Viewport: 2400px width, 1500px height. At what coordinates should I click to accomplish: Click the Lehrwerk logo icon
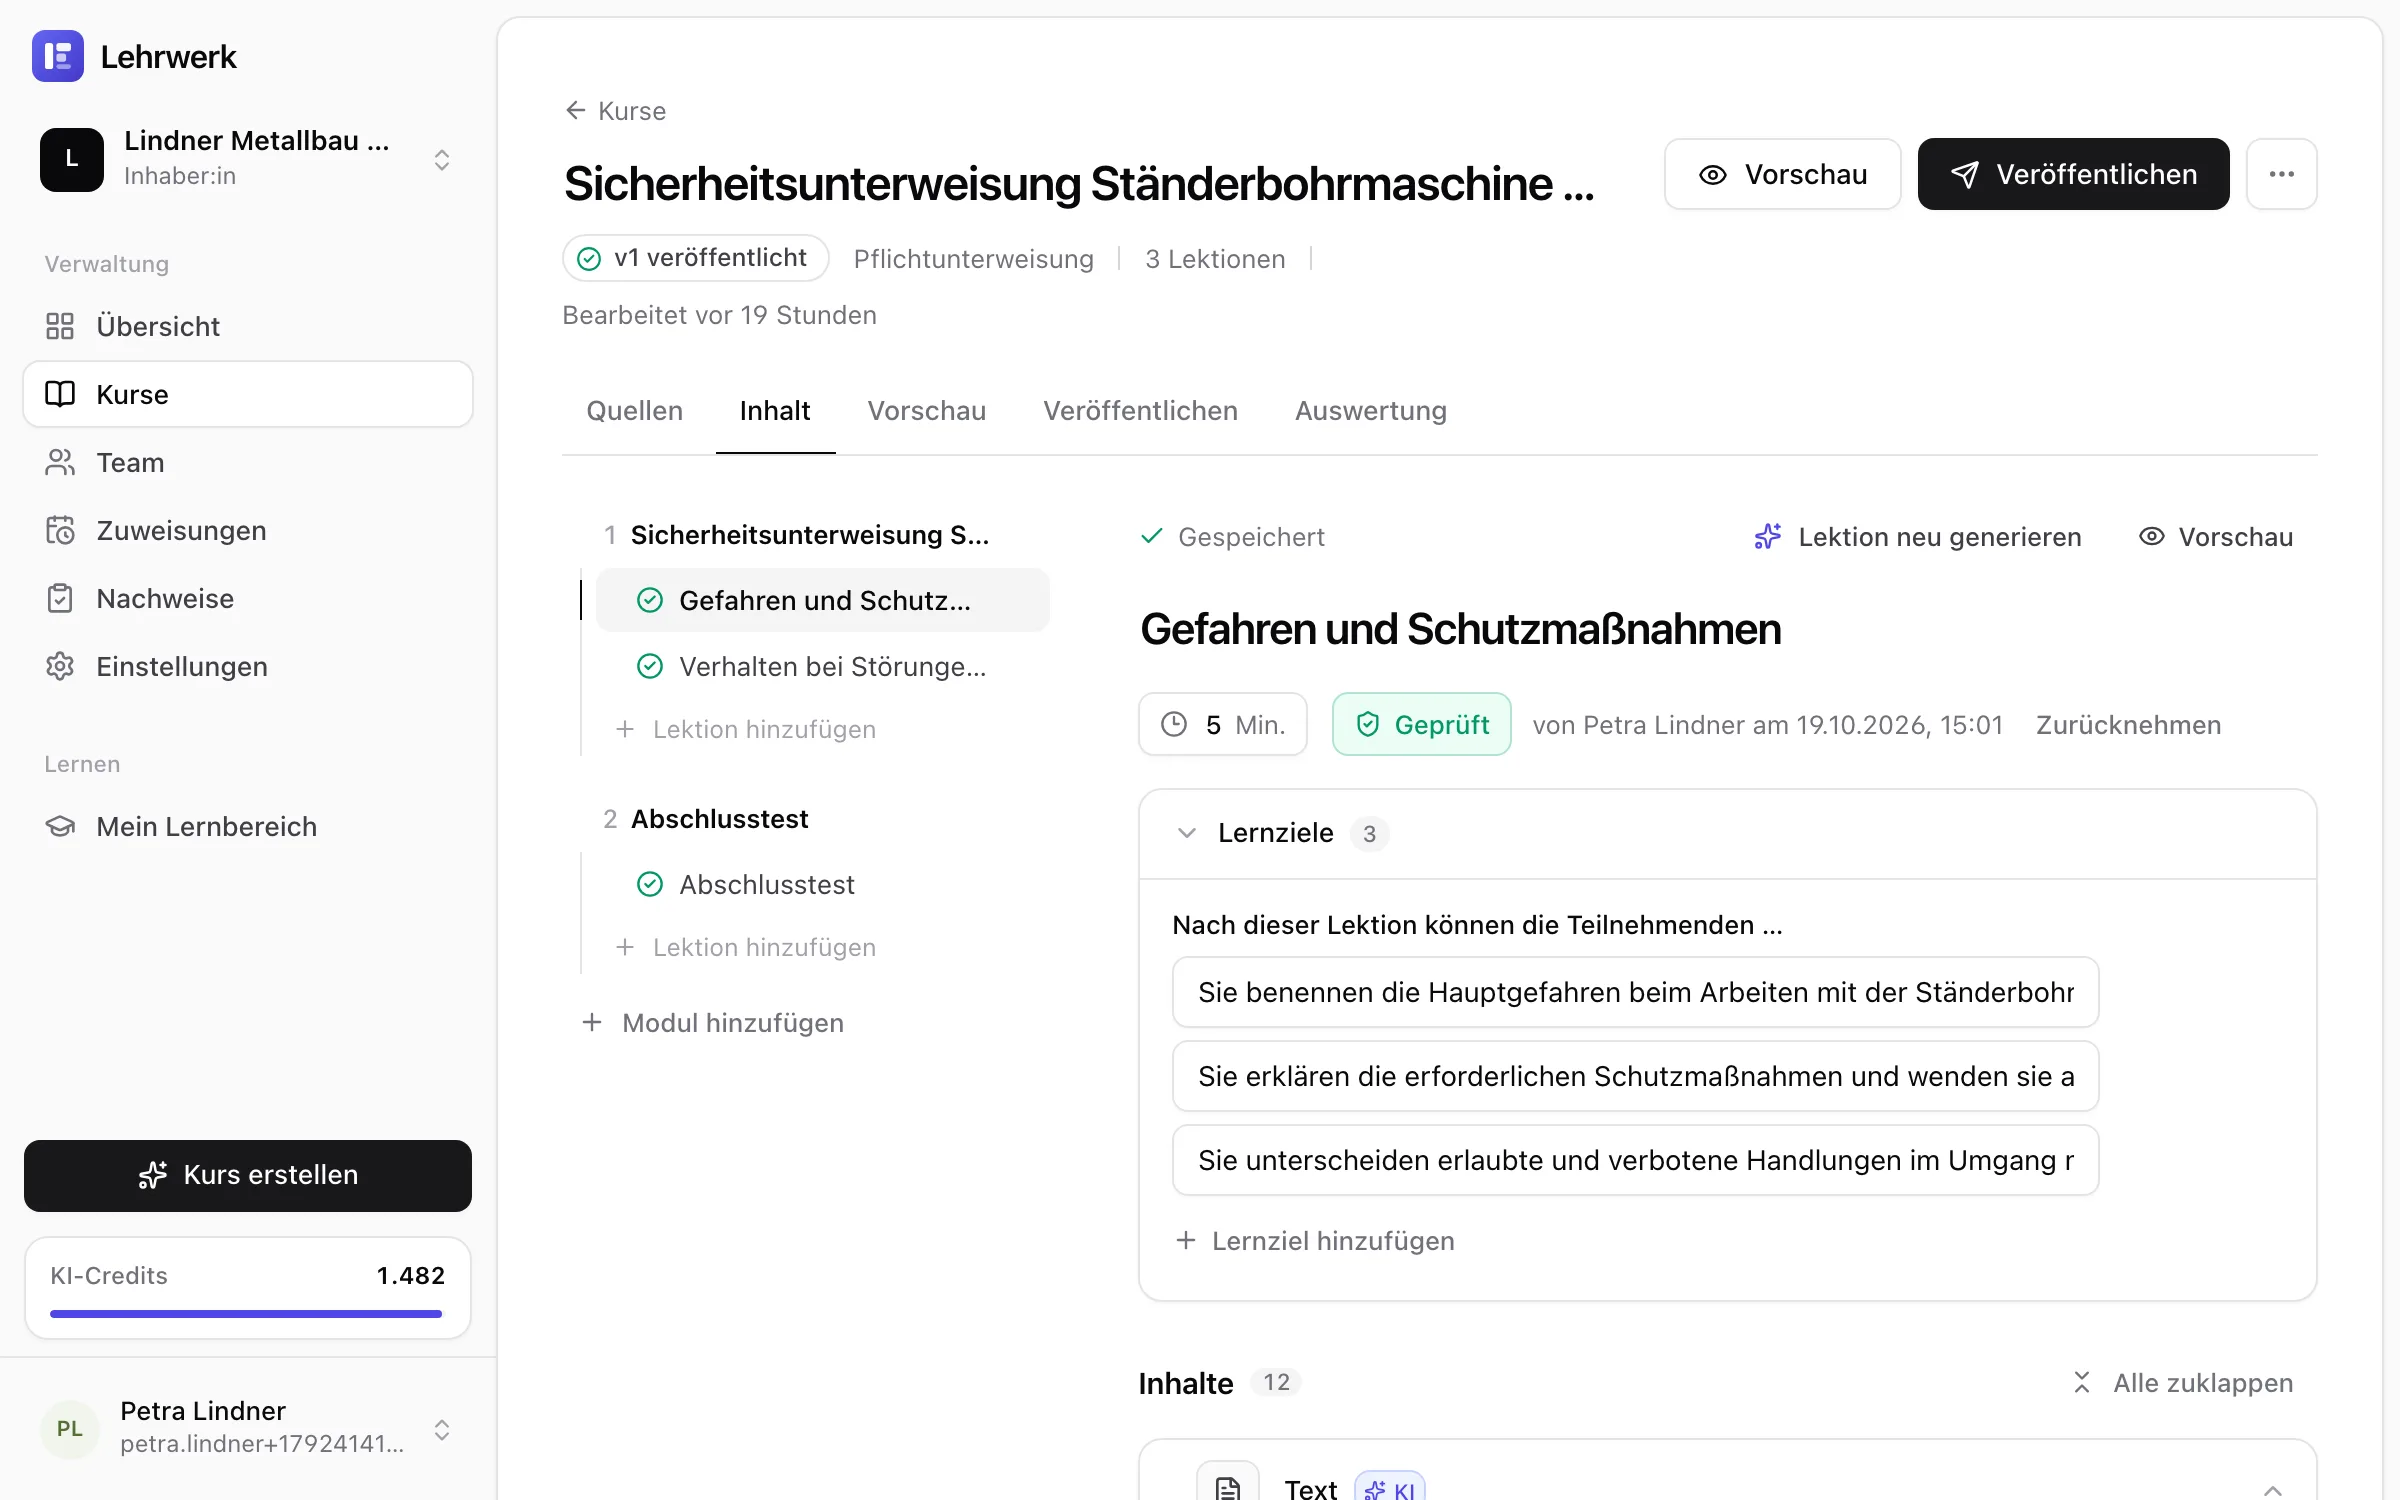tap(58, 56)
